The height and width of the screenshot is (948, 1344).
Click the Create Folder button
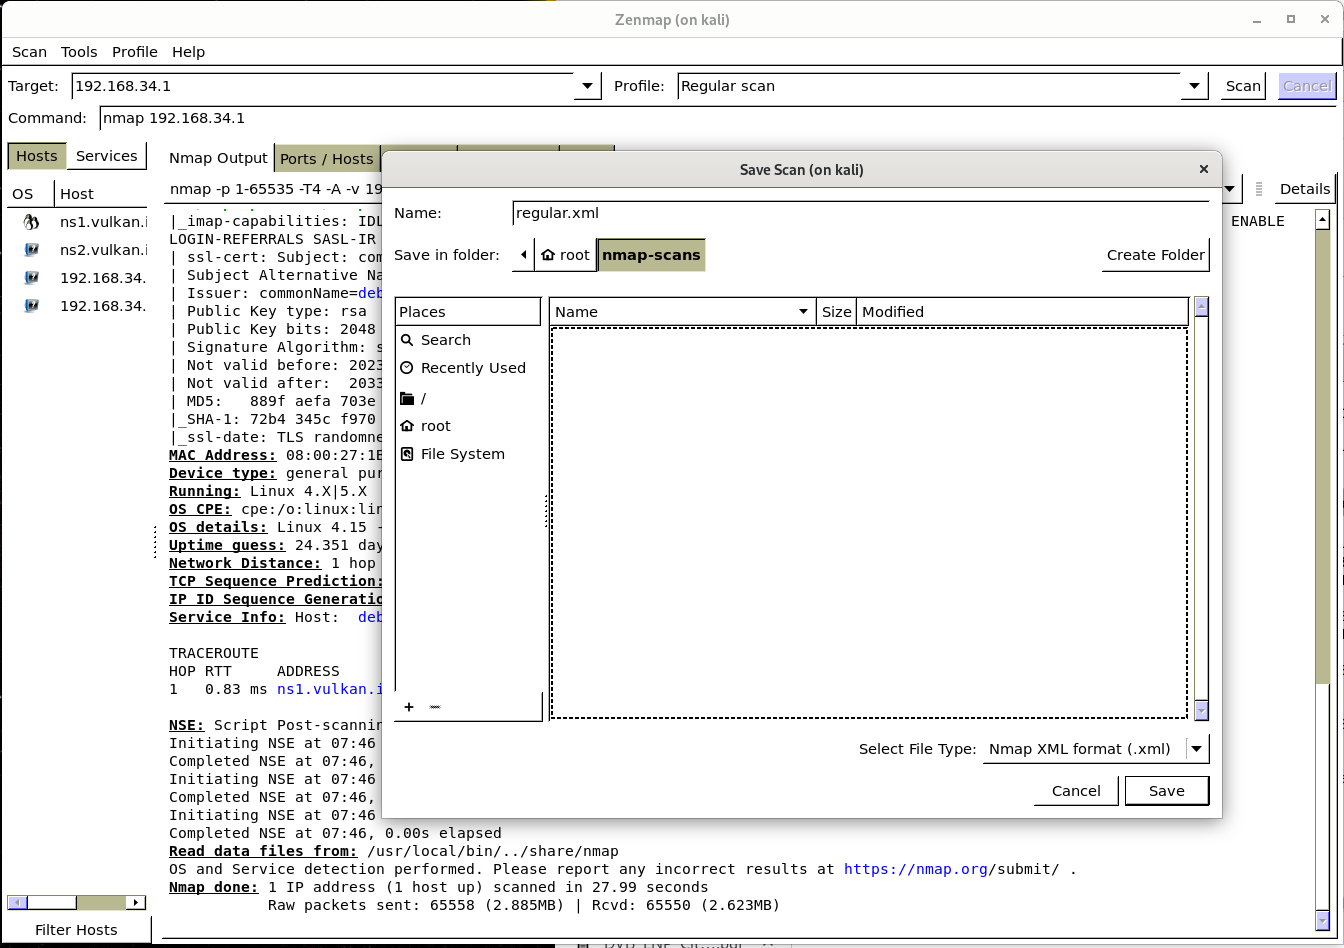[x=1155, y=255]
